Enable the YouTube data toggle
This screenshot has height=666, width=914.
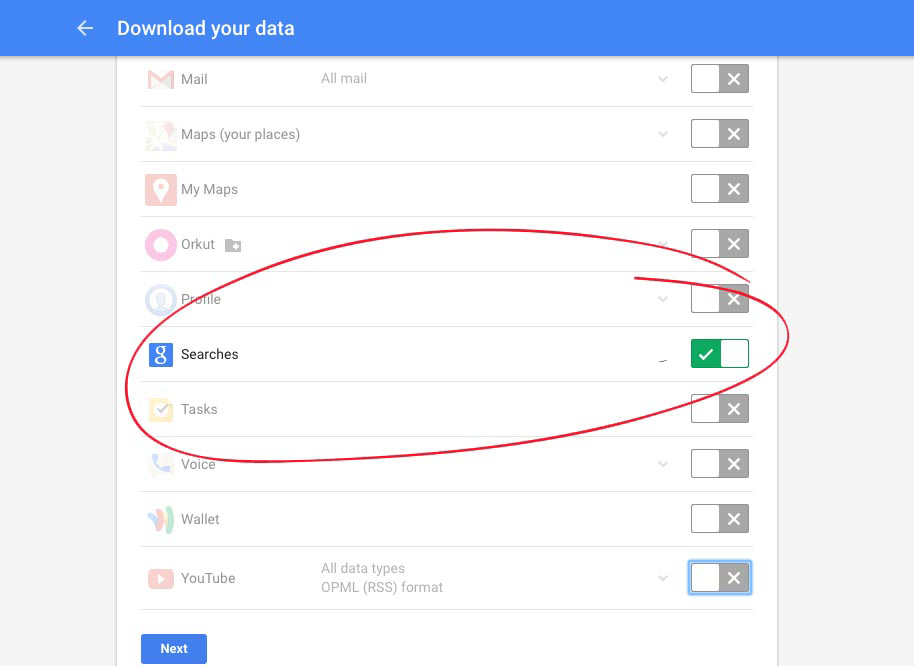coord(719,577)
